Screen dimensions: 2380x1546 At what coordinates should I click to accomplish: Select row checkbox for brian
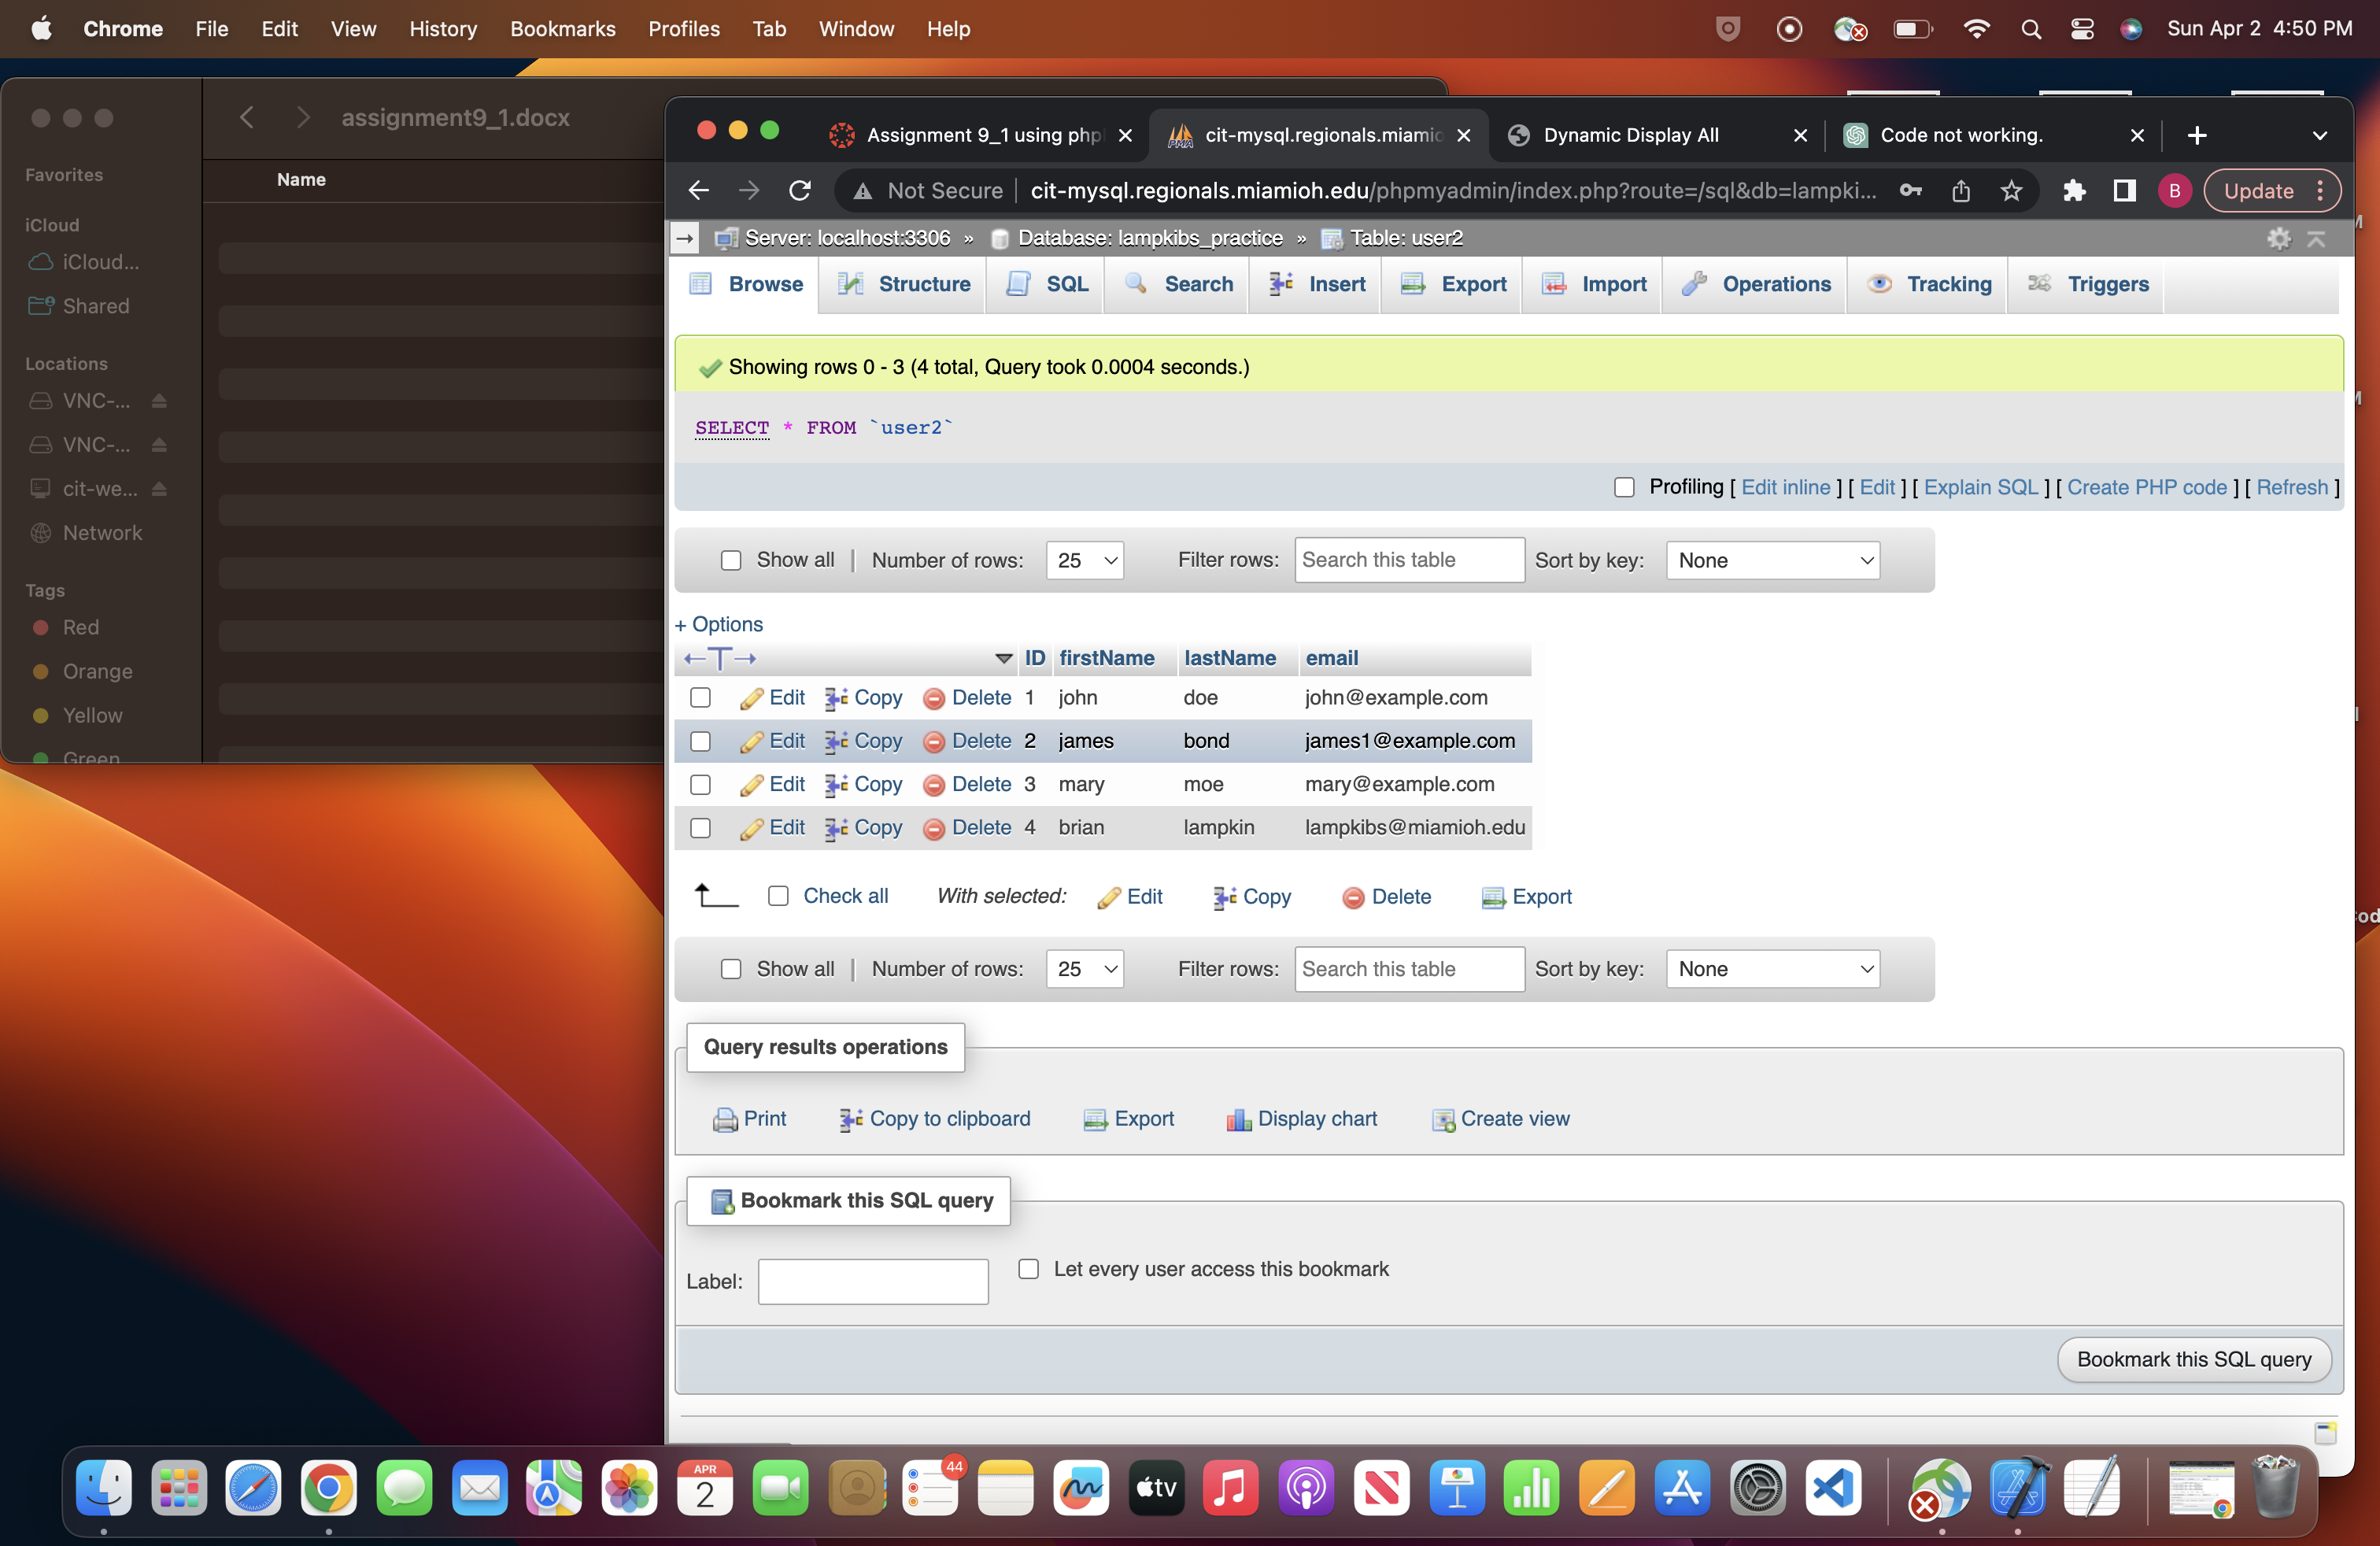(700, 828)
